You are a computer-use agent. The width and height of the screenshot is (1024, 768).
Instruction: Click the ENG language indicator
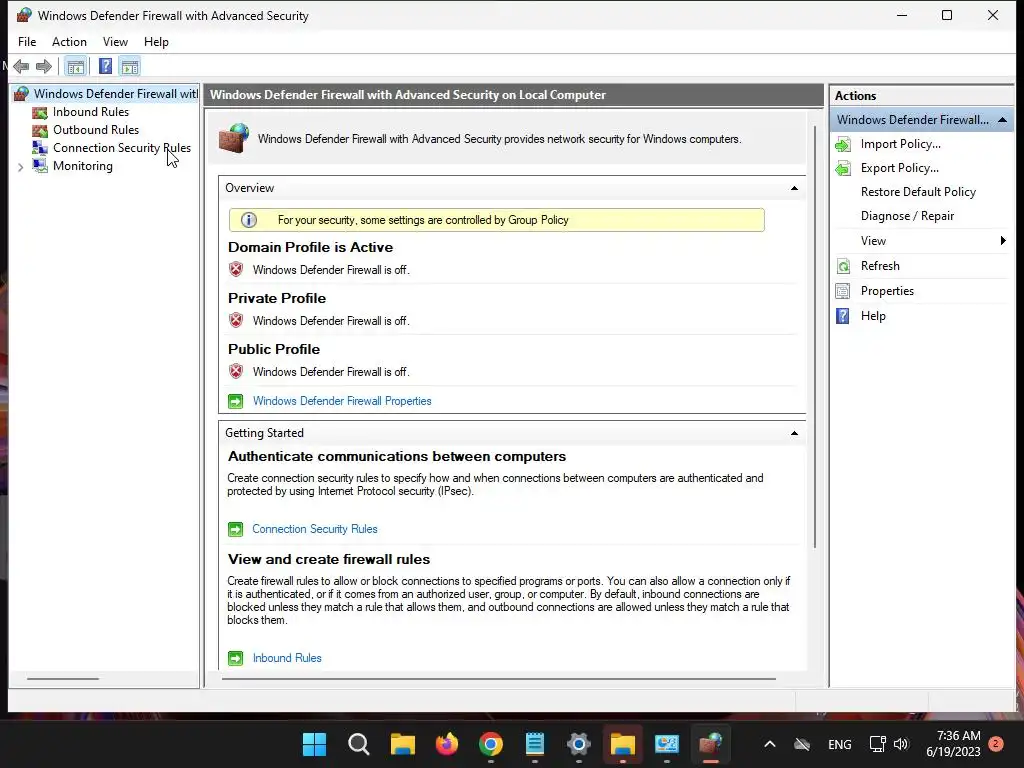pos(839,744)
